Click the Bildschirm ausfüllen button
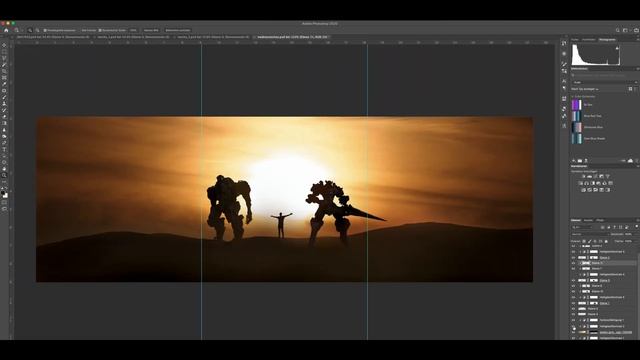640x360 pixels. coord(178,30)
